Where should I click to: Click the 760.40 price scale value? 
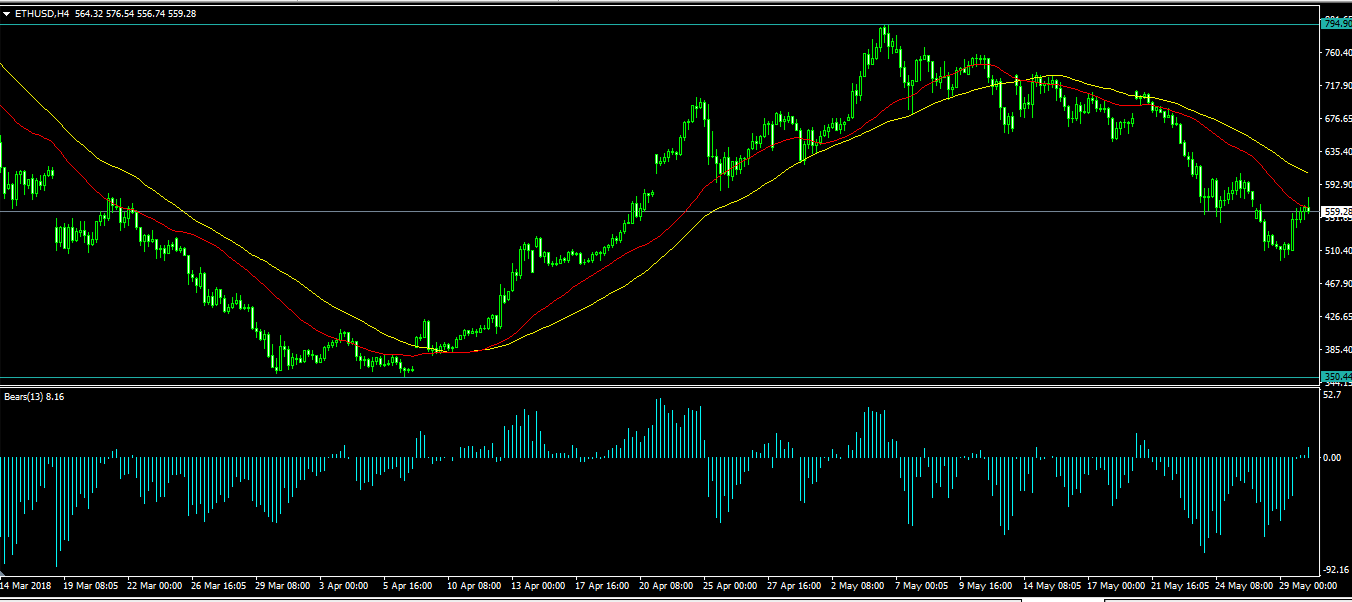(1337, 52)
